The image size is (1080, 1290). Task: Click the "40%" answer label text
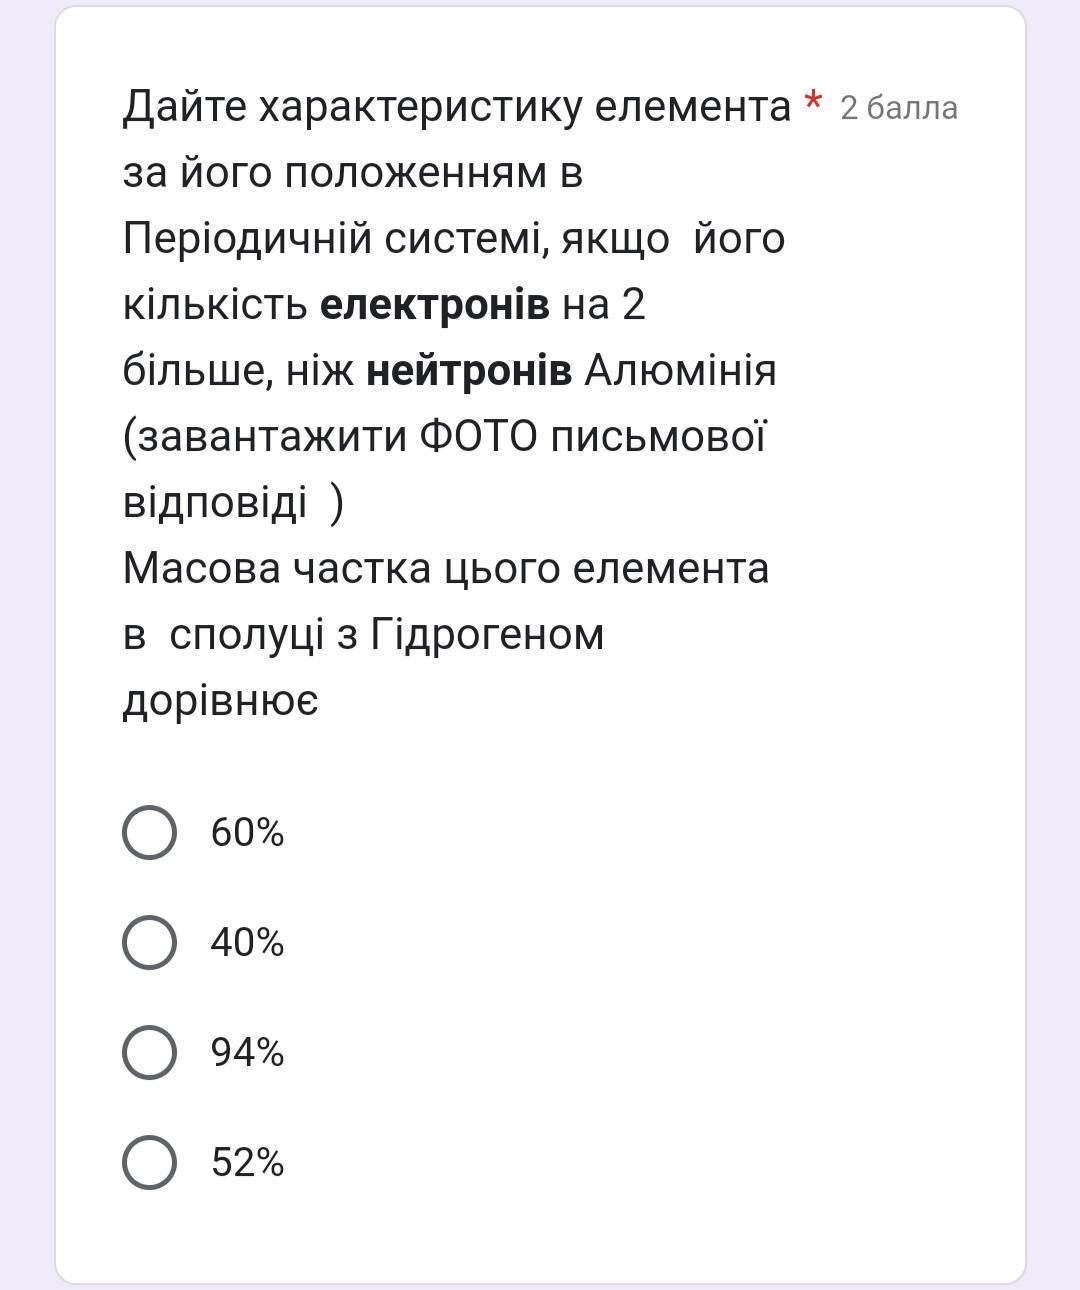click(247, 942)
